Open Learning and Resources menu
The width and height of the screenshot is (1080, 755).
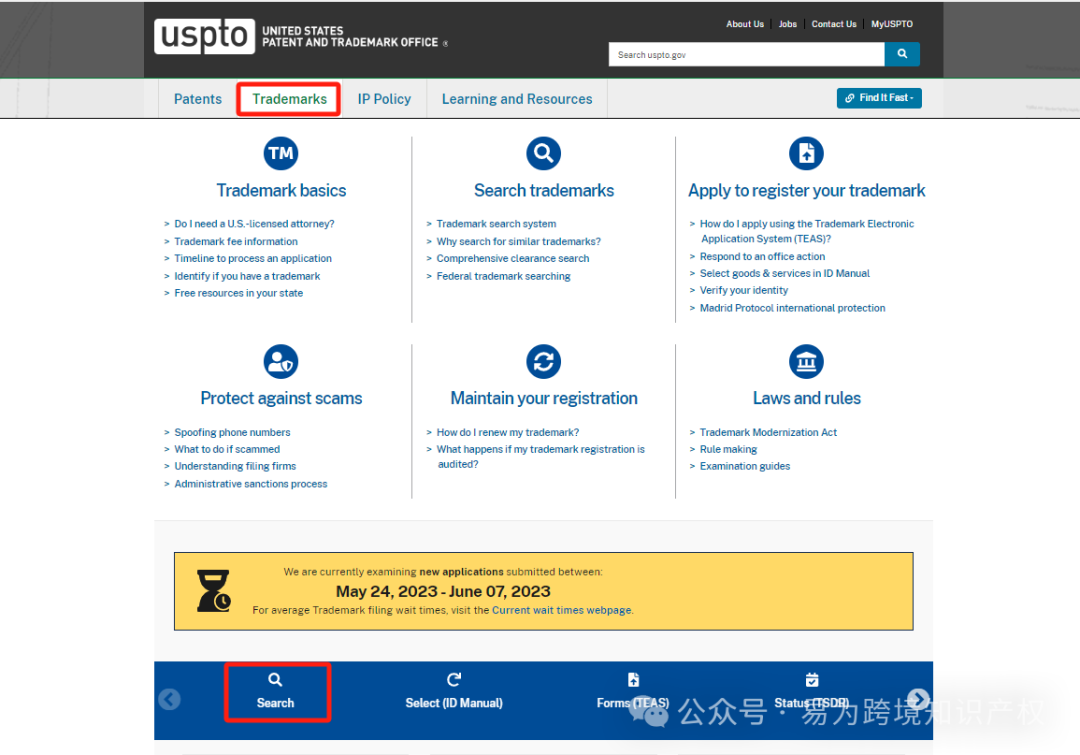coord(517,99)
